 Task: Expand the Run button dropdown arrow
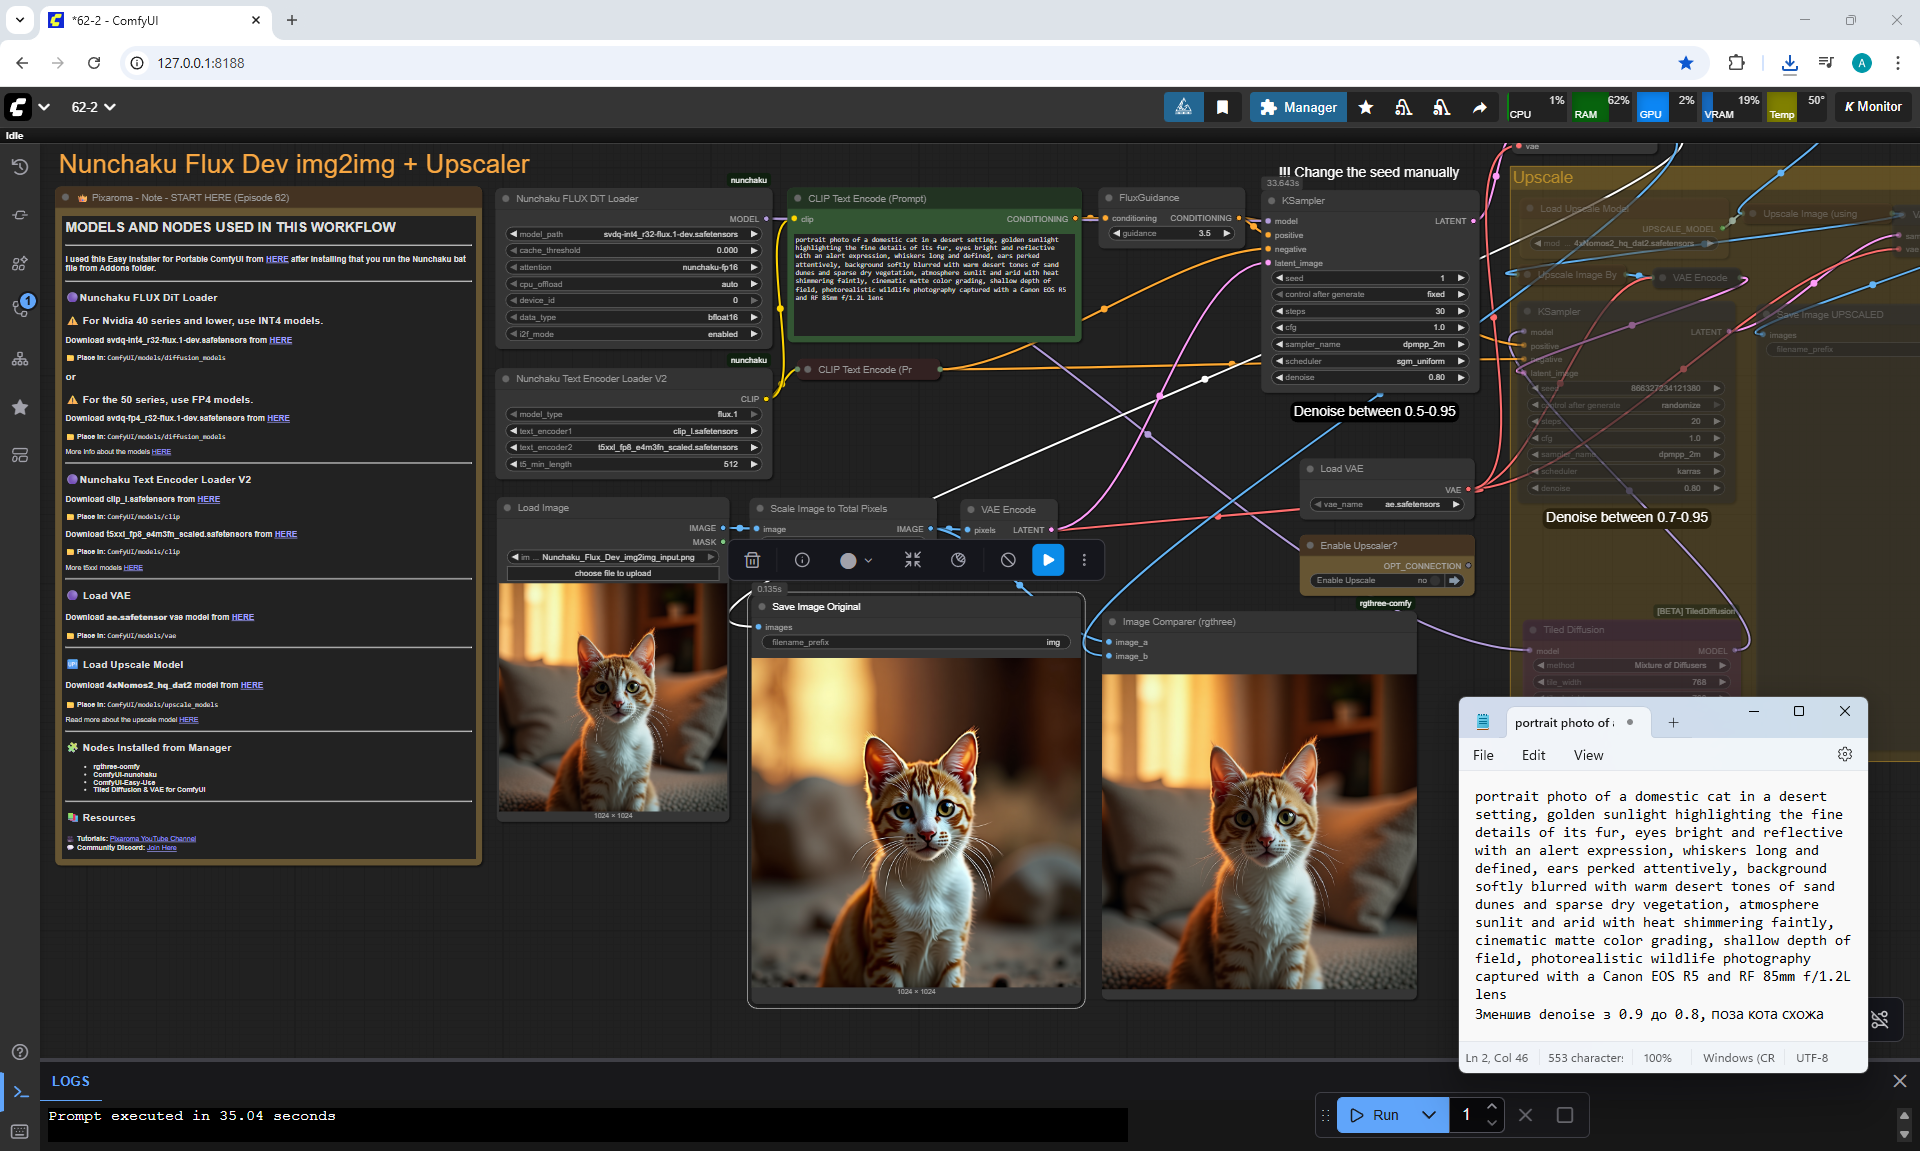pos(1429,1114)
